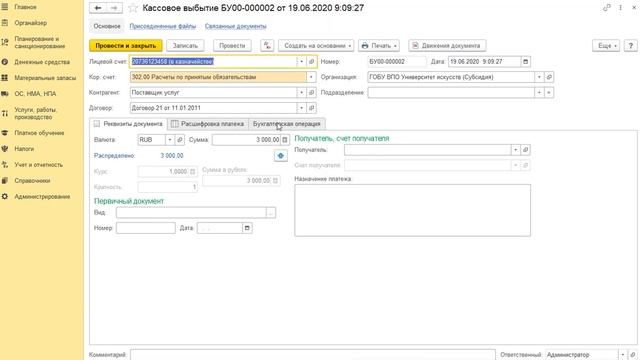The width and height of the screenshot is (640, 360).
Task: Open Ответственный linked item icon
Action: pos(633,355)
